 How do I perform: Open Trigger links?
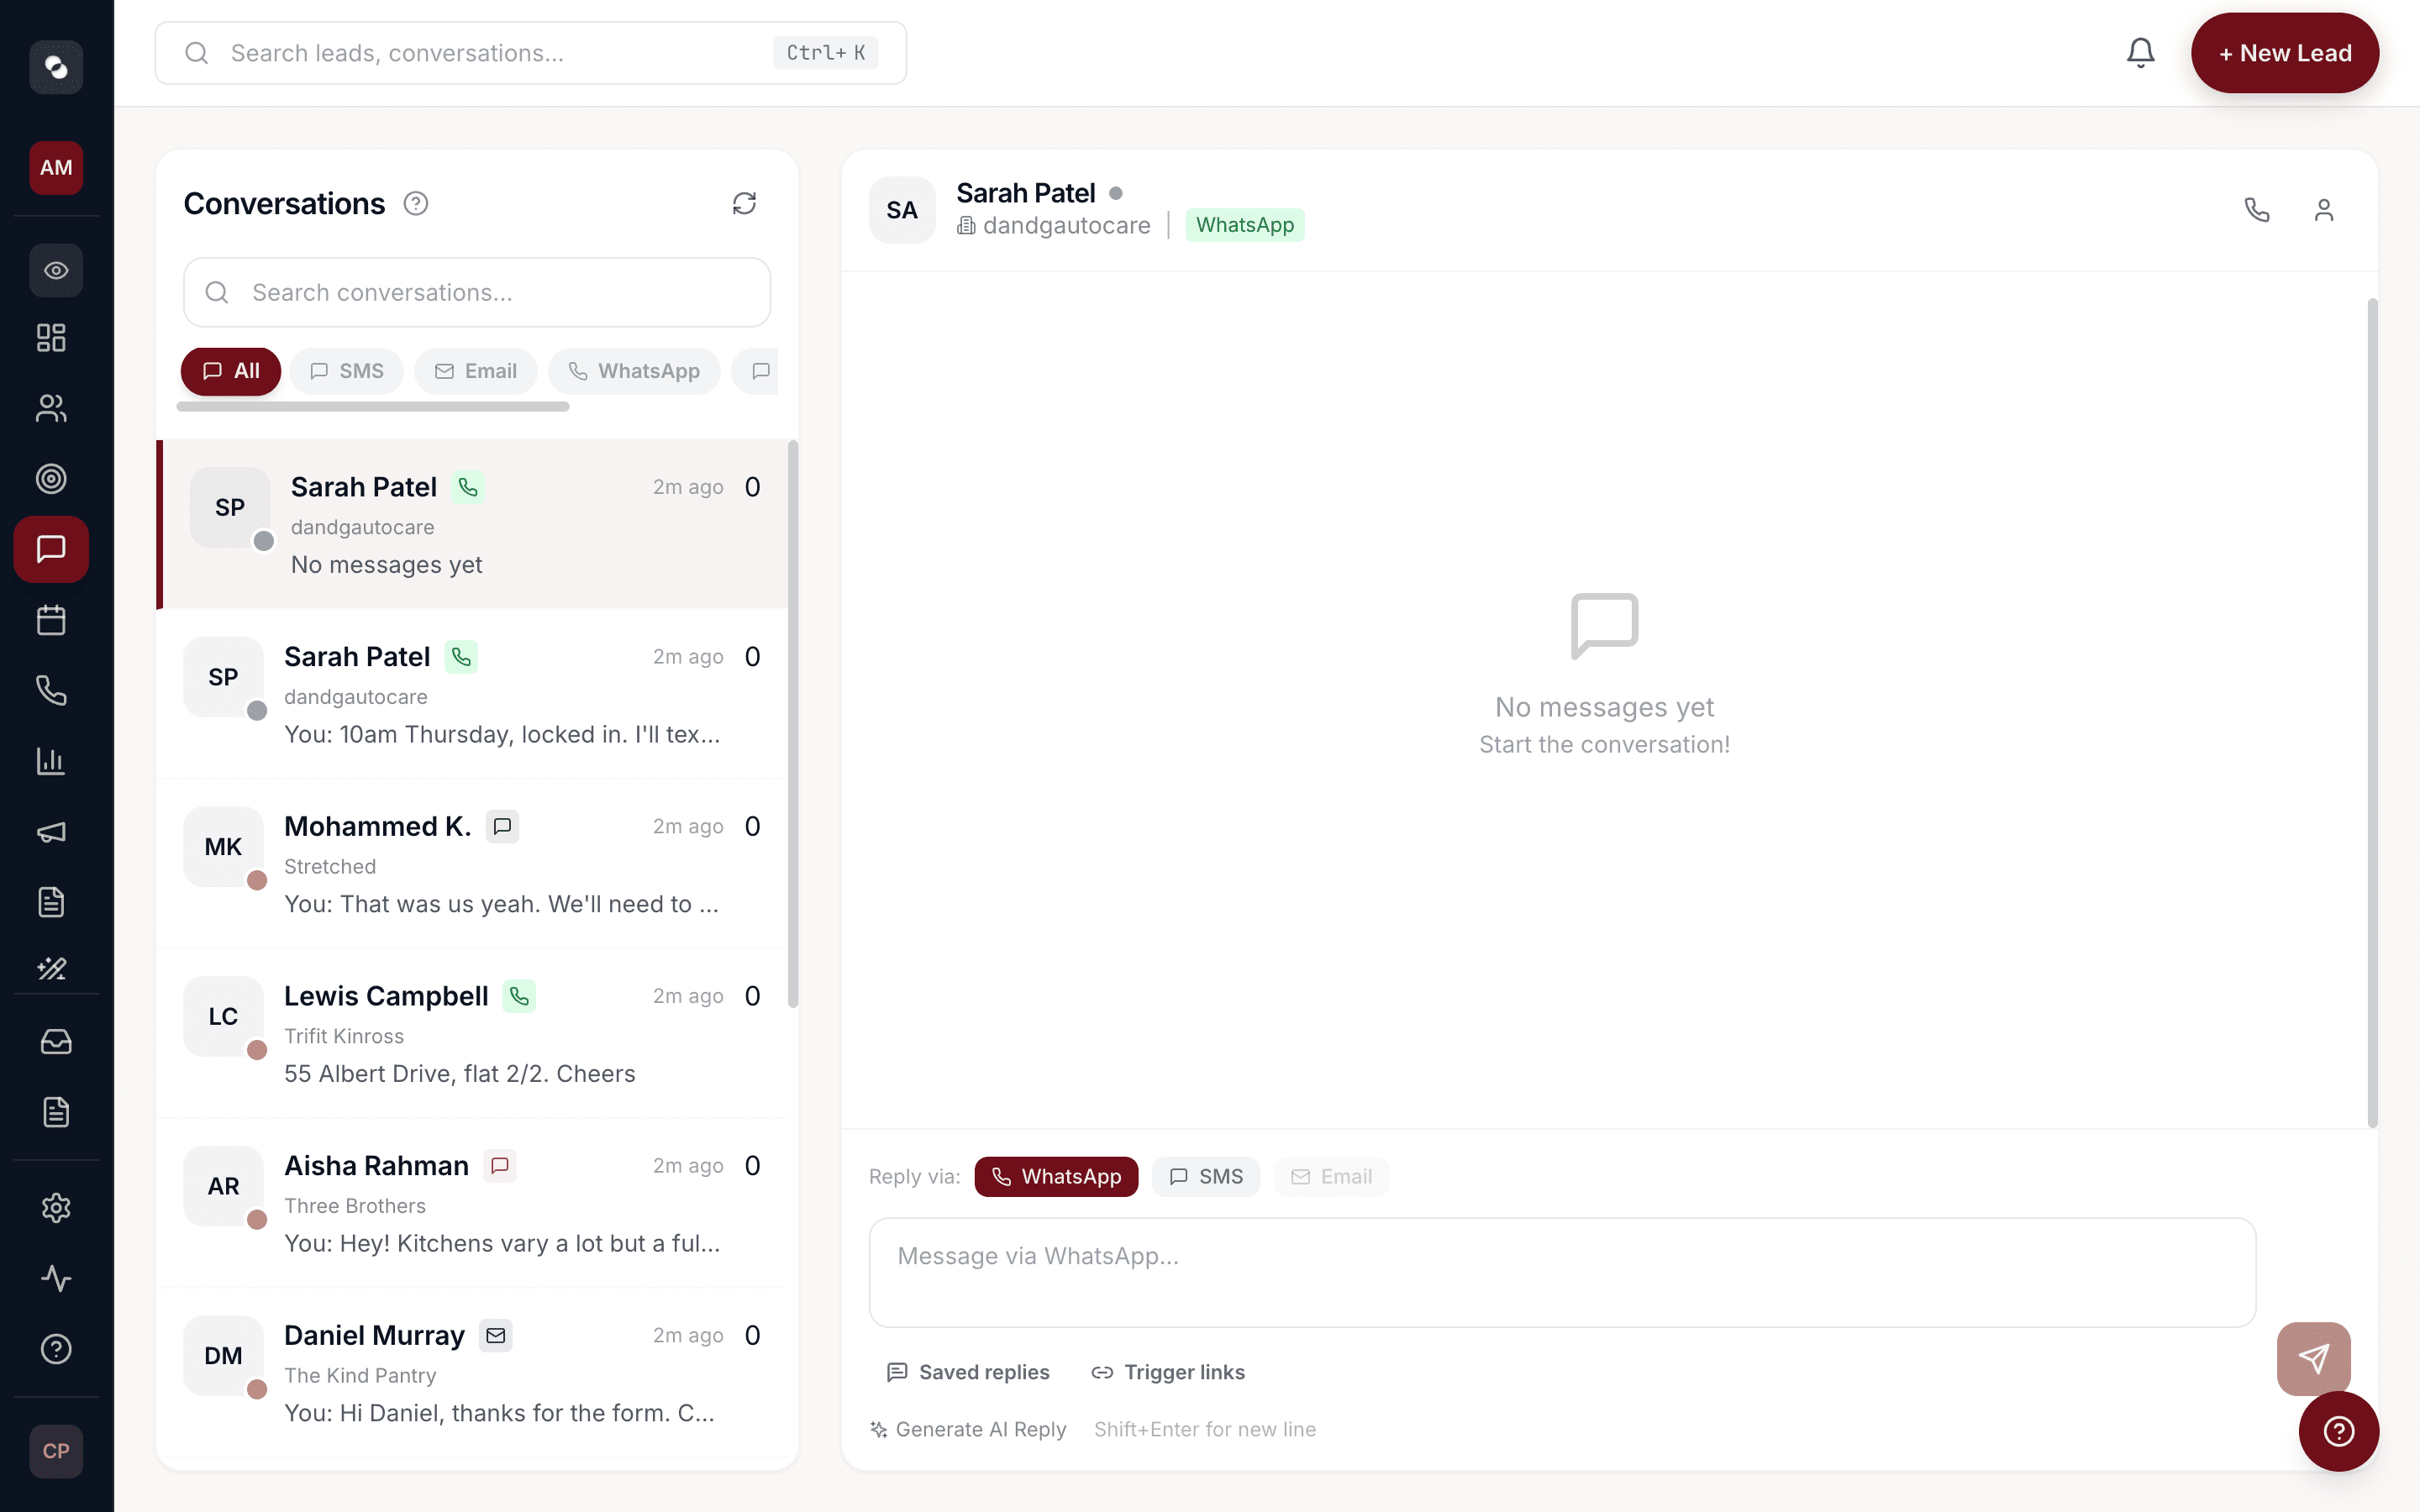pyautogui.click(x=1168, y=1372)
